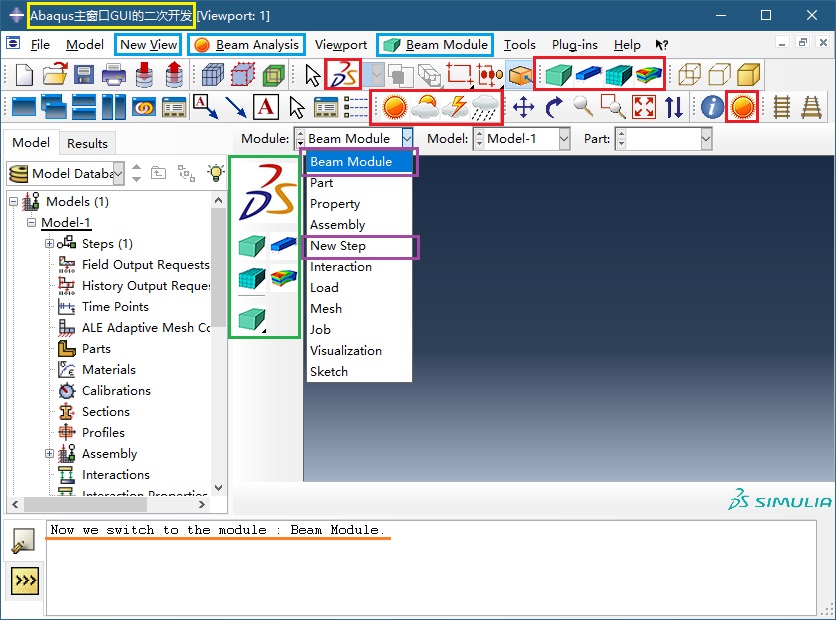Select the rotate view curved arrow tool
This screenshot has width=836, height=620.
tap(554, 107)
